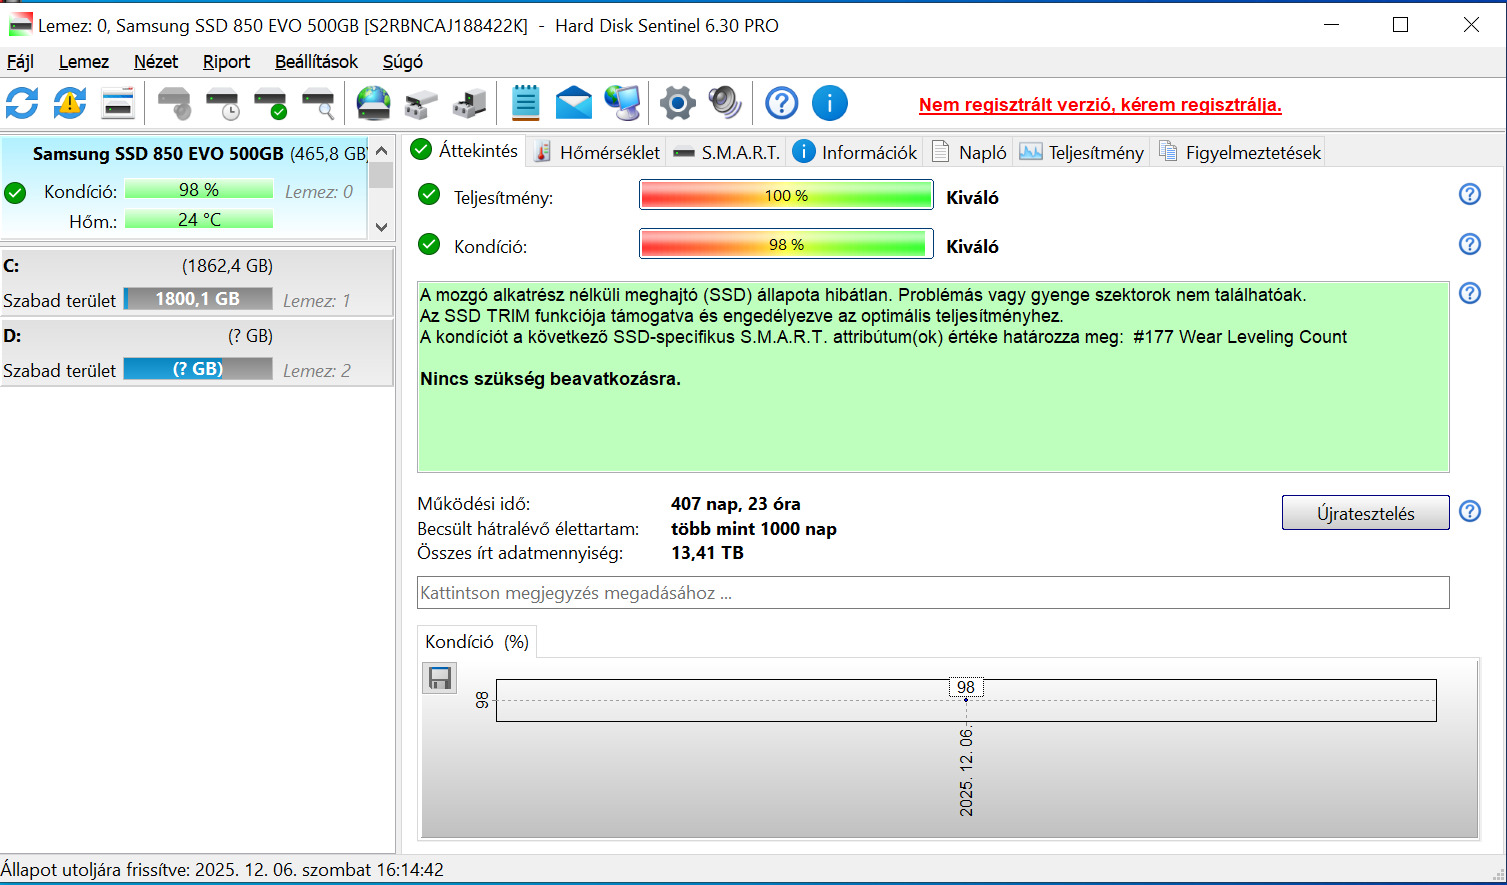Click the blue refresh arrows toolbar icon
Screen dimensions: 1507x885
(22, 103)
